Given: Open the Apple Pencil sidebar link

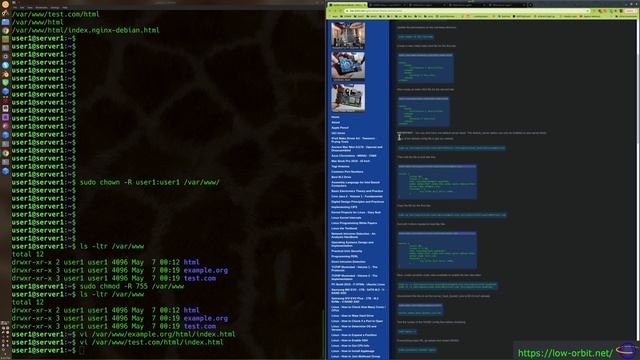Looking at the screenshot, I should [x=340, y=128].
